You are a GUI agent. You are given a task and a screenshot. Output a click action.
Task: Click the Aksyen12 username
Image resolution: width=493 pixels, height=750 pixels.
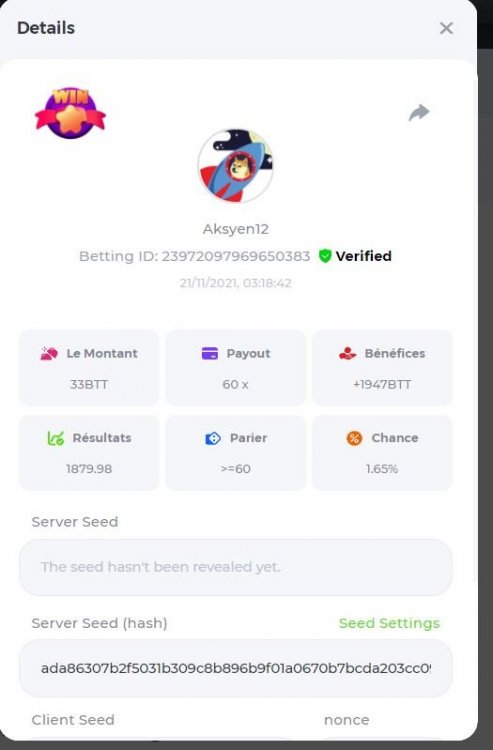click(236, 229)
